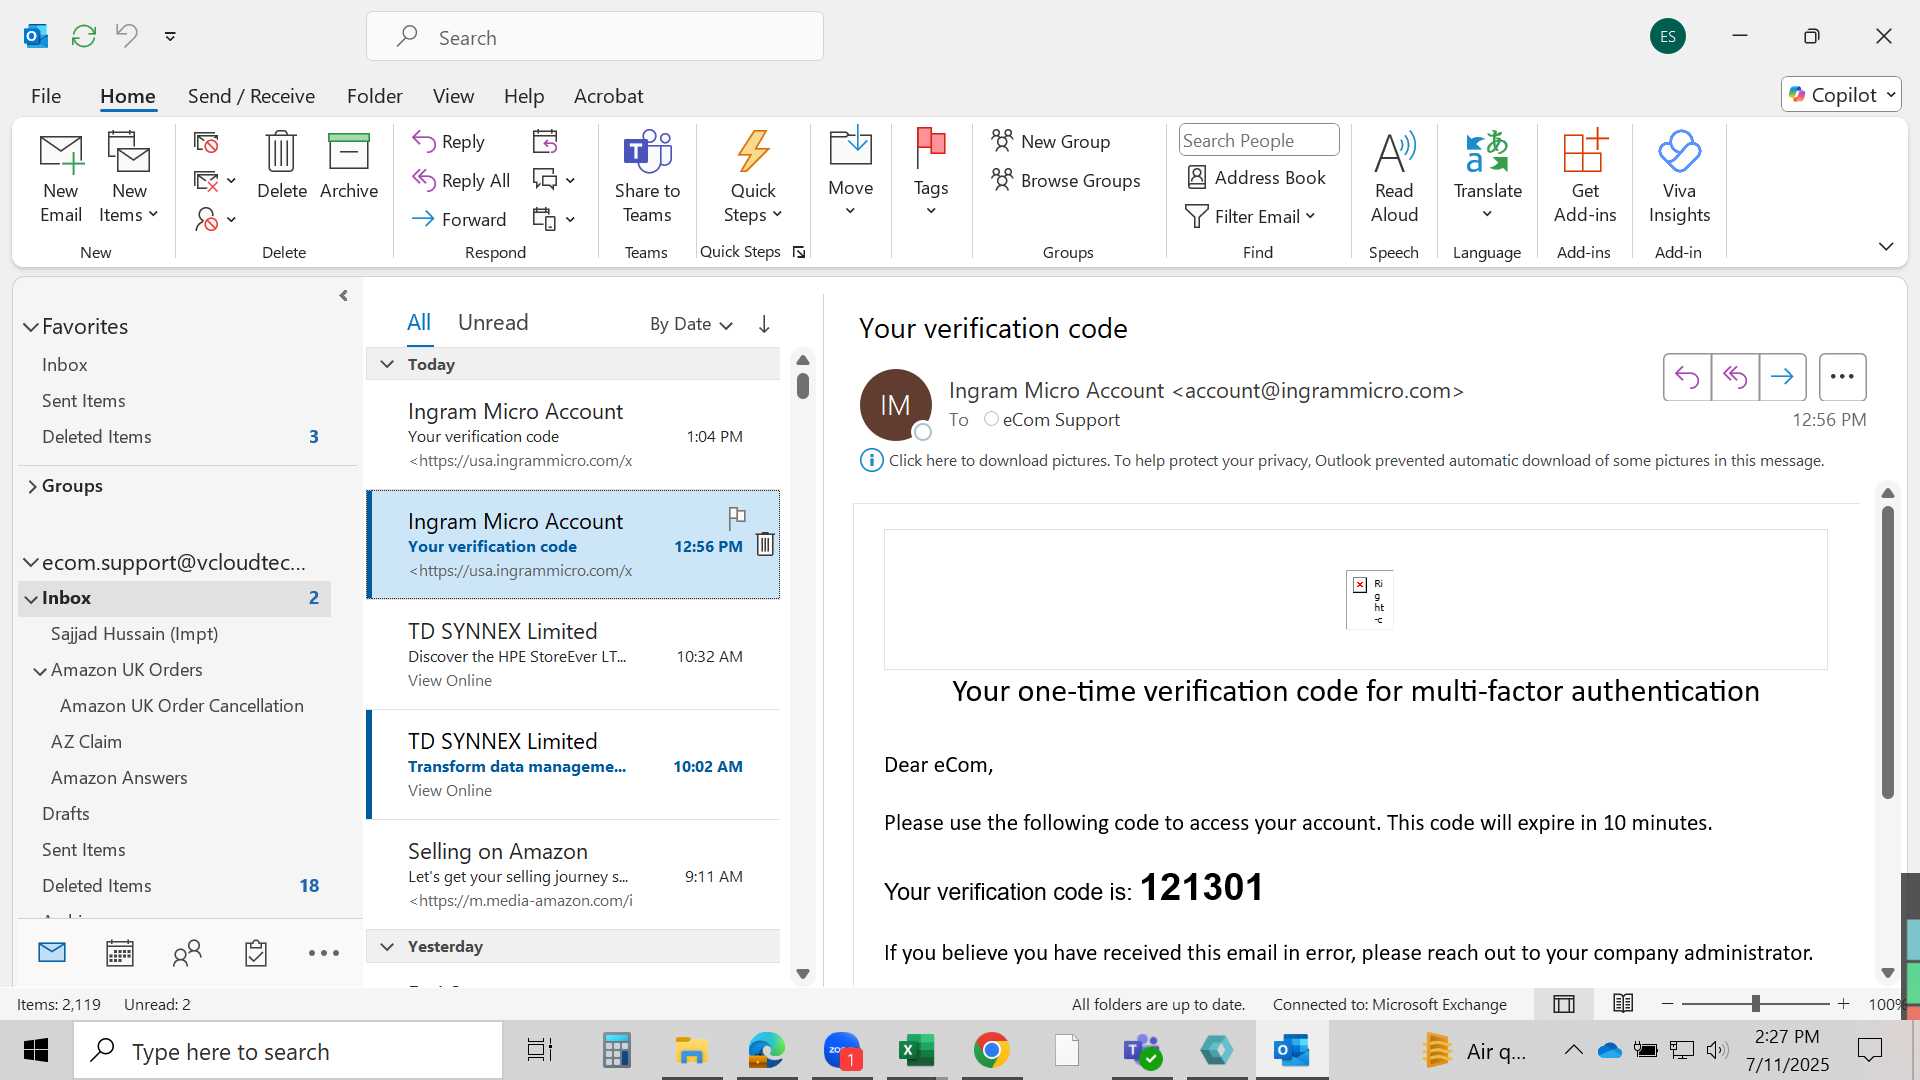Collapse the folder pane with the arrow
Screen dimensions: 1920x1080
(x=343, y=296)
